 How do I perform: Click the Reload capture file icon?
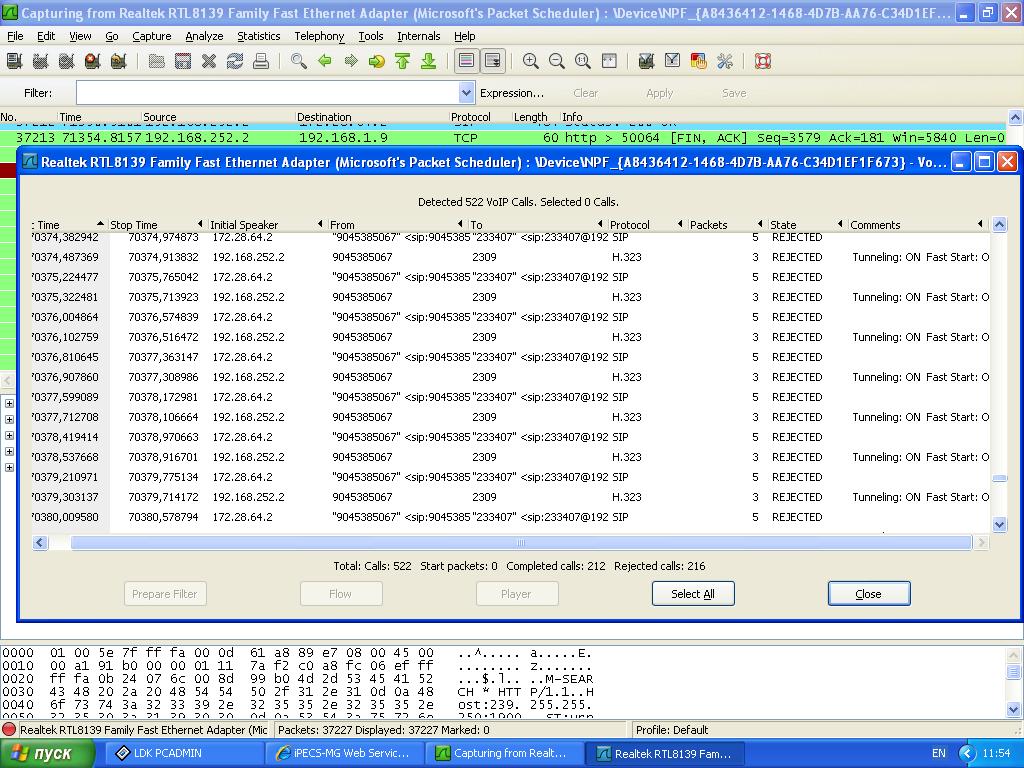(x=235, y=62)
